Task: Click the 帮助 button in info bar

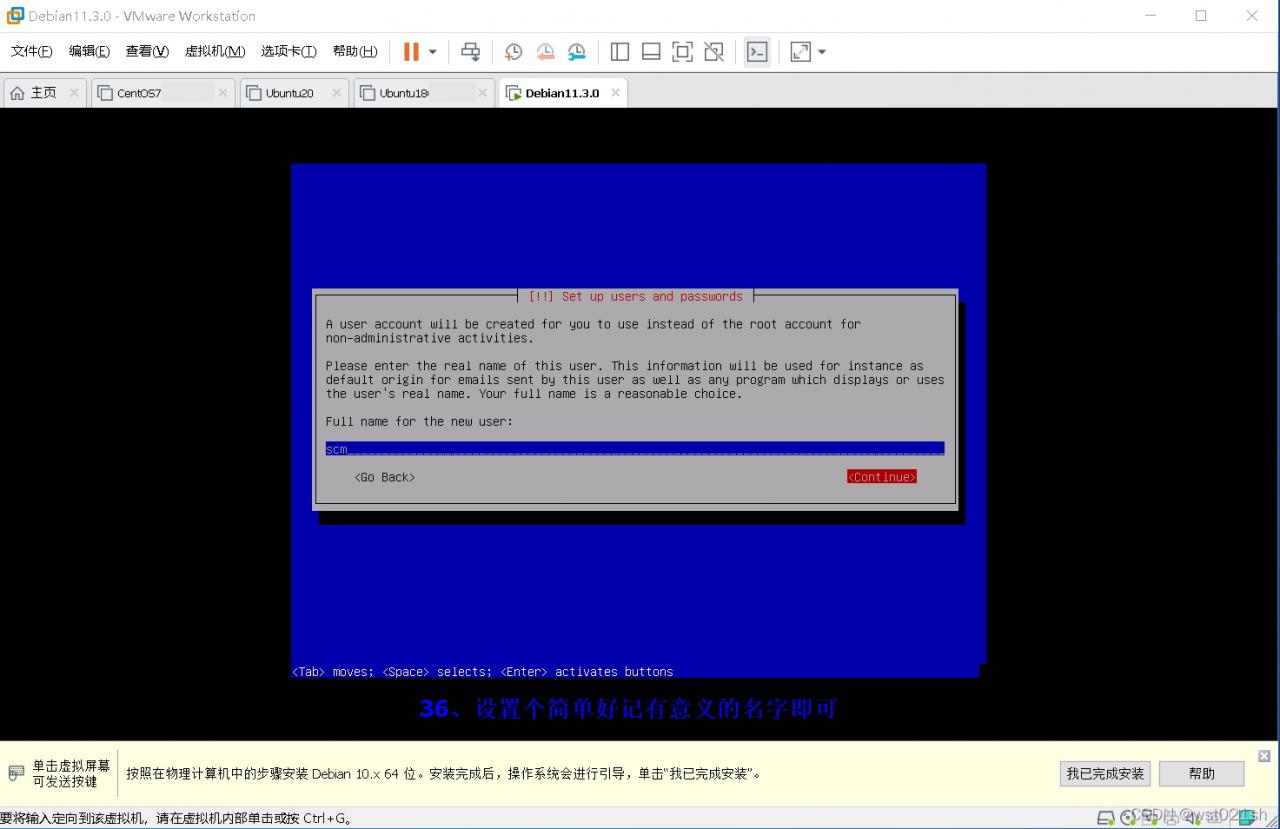Action: point(1202,773)
